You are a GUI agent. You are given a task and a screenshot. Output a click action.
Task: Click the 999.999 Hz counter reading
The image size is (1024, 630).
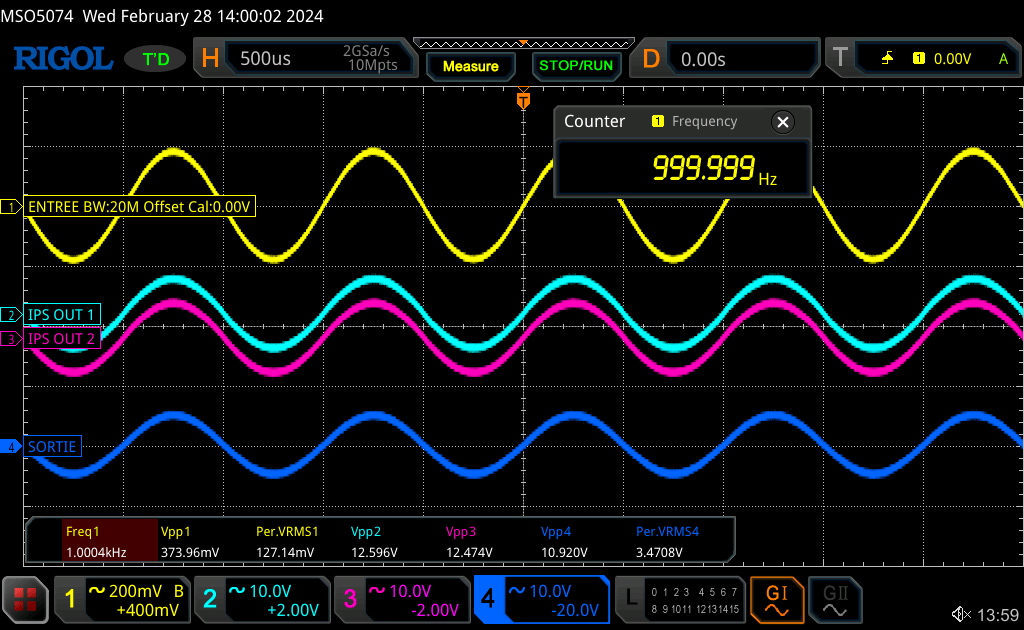coord(714,168)
